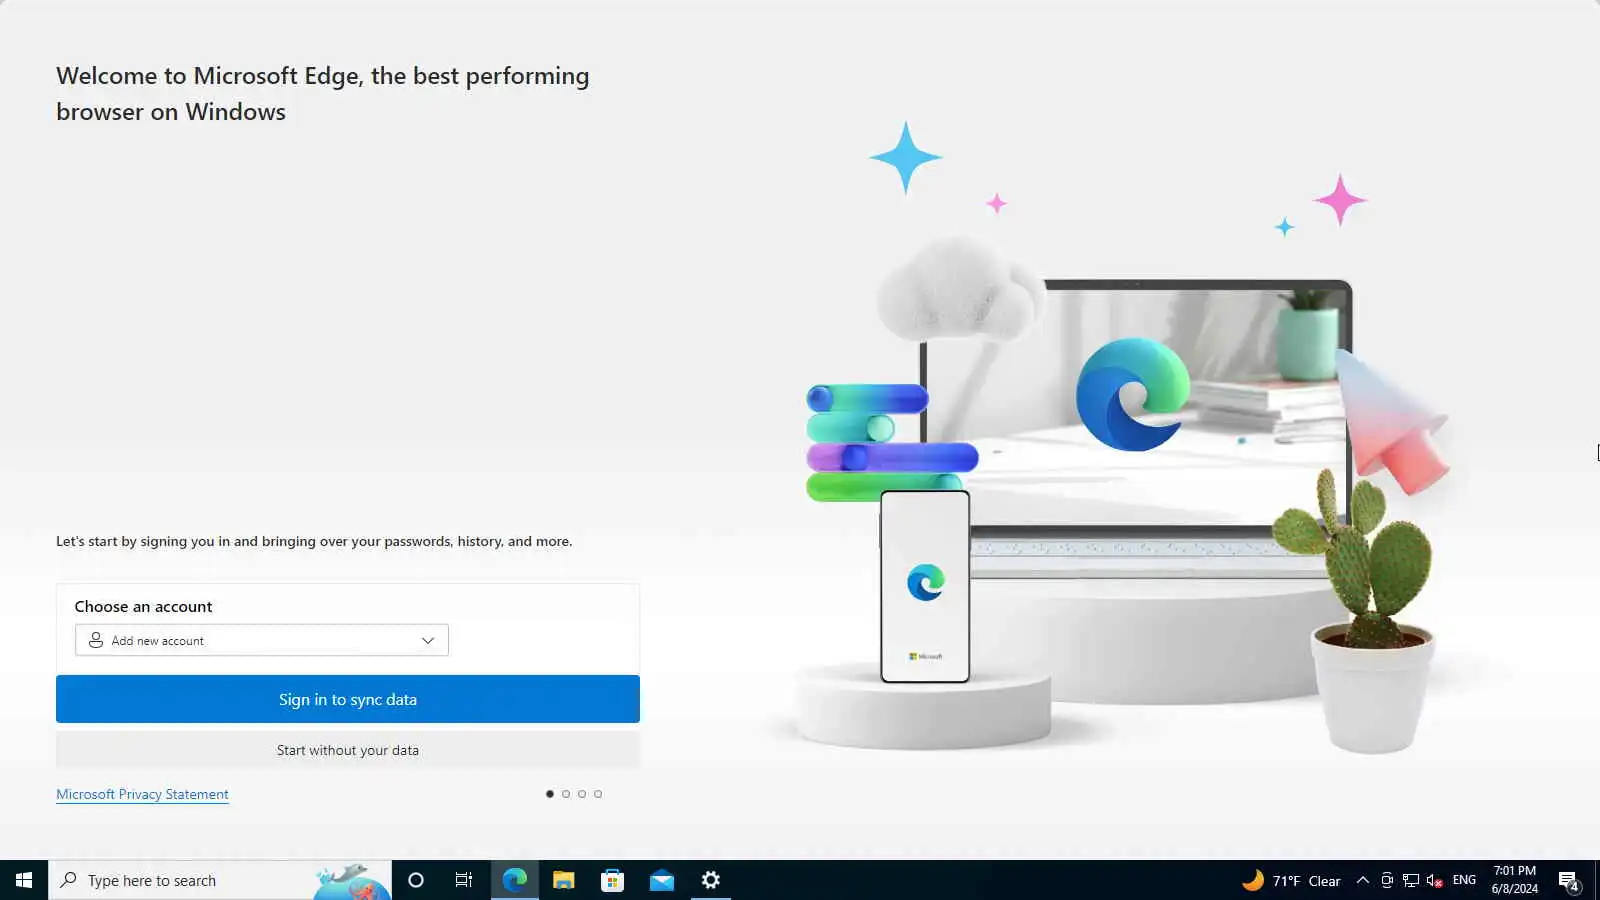
Task: Choose Start without your data
Action: 348,750
